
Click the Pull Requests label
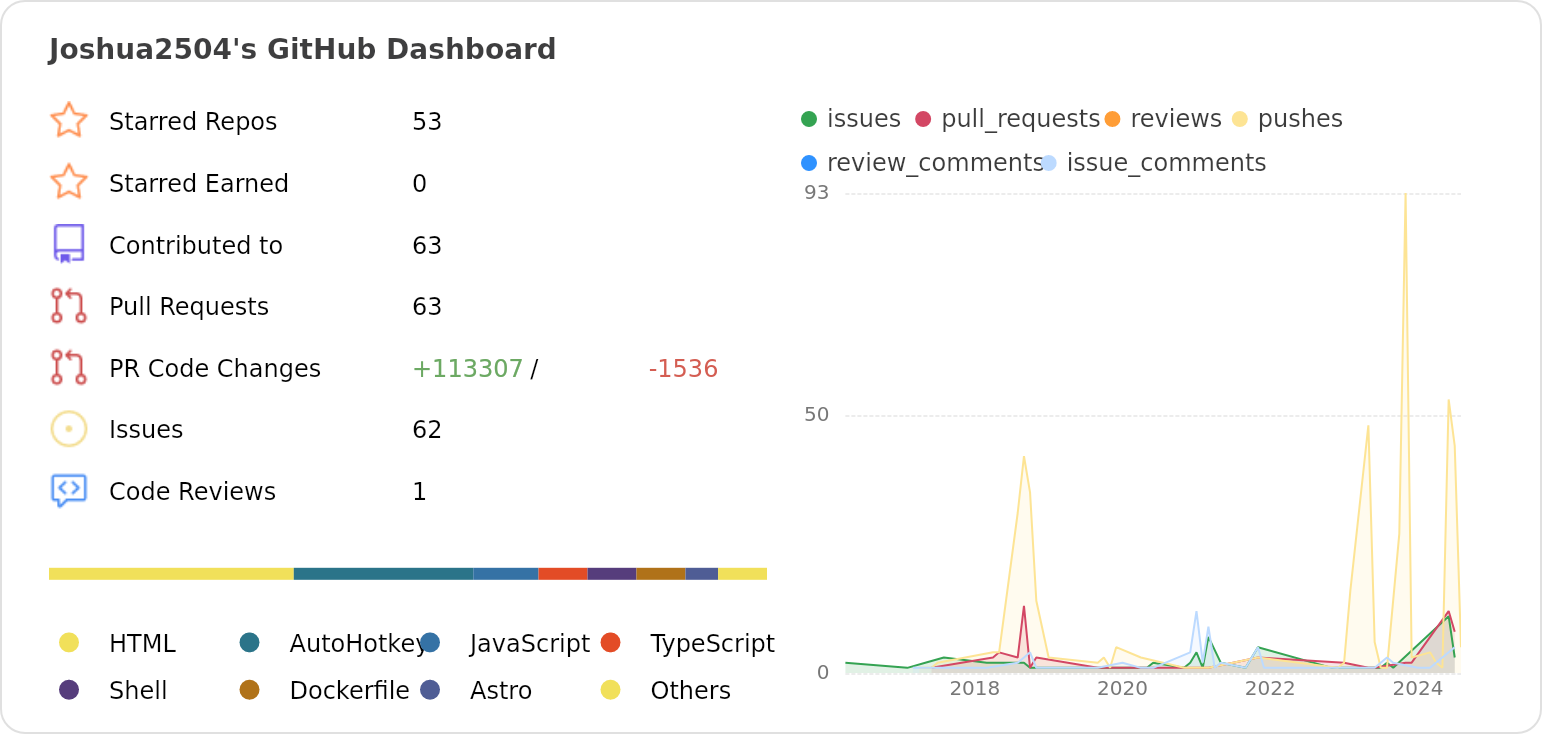point(189,307)
